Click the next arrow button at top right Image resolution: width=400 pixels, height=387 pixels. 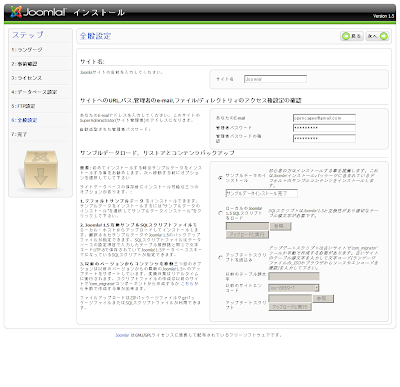pyautogui.click(x=377, y=36)
